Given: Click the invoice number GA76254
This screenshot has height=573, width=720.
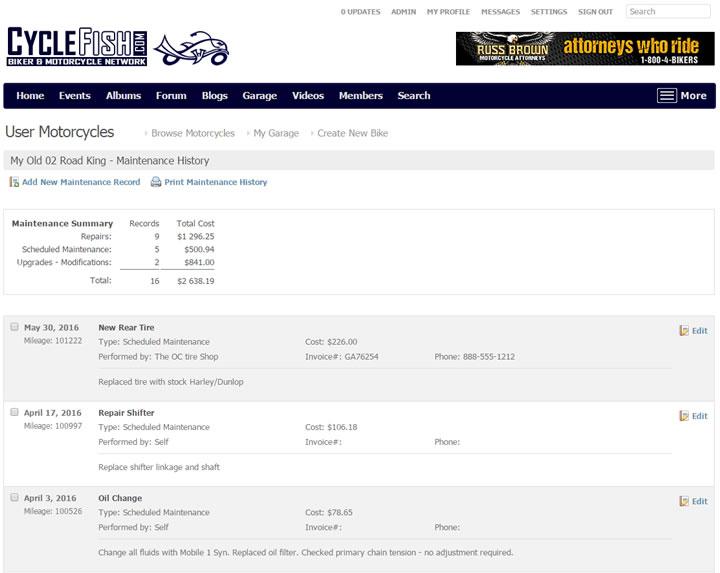Looking at the screenshot, I should [x=361, y=357].
